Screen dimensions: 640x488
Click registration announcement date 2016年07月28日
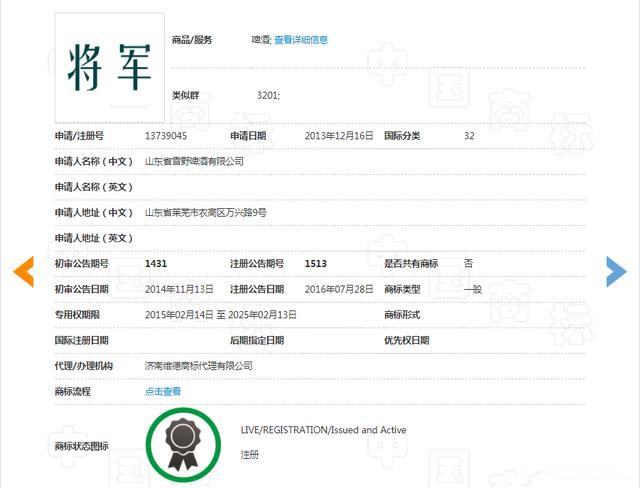tap(338, 289)
